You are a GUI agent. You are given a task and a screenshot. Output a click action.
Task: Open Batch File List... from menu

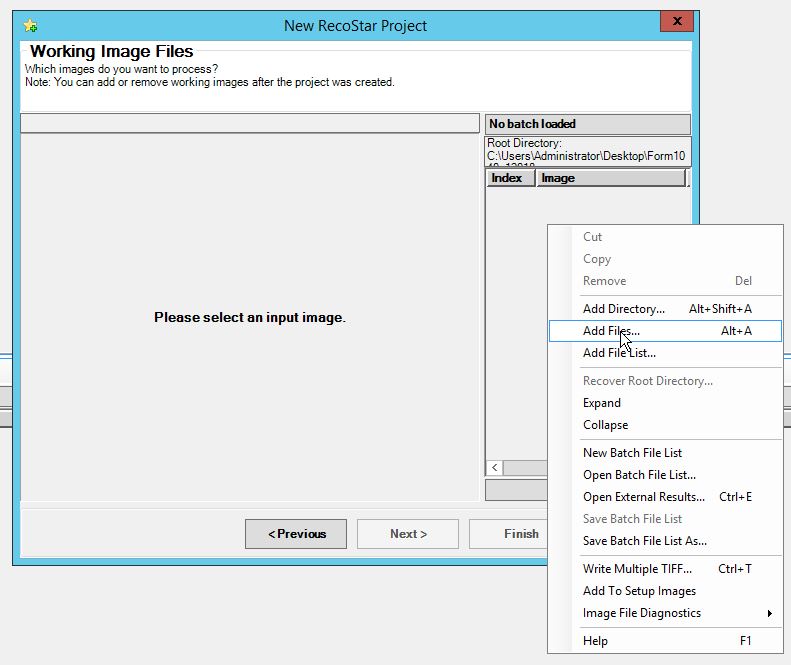(x=665, y=475)
